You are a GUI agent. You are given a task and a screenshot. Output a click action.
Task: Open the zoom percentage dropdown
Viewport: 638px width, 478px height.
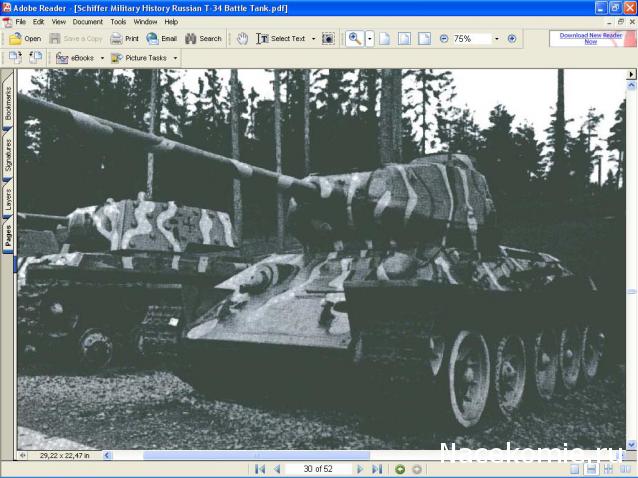[496, 39]
